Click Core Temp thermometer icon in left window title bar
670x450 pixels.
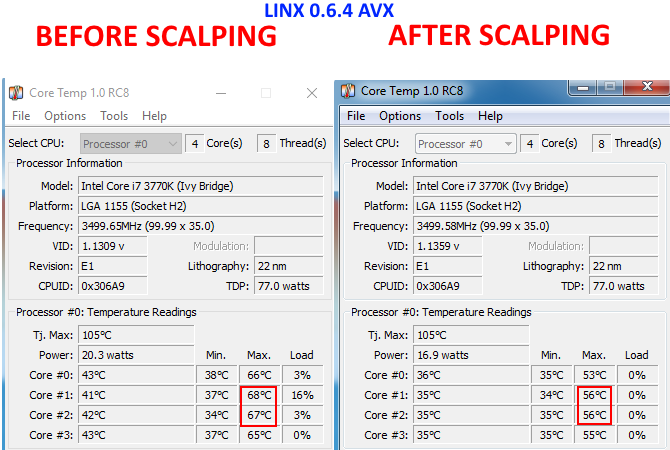[17, 93]
